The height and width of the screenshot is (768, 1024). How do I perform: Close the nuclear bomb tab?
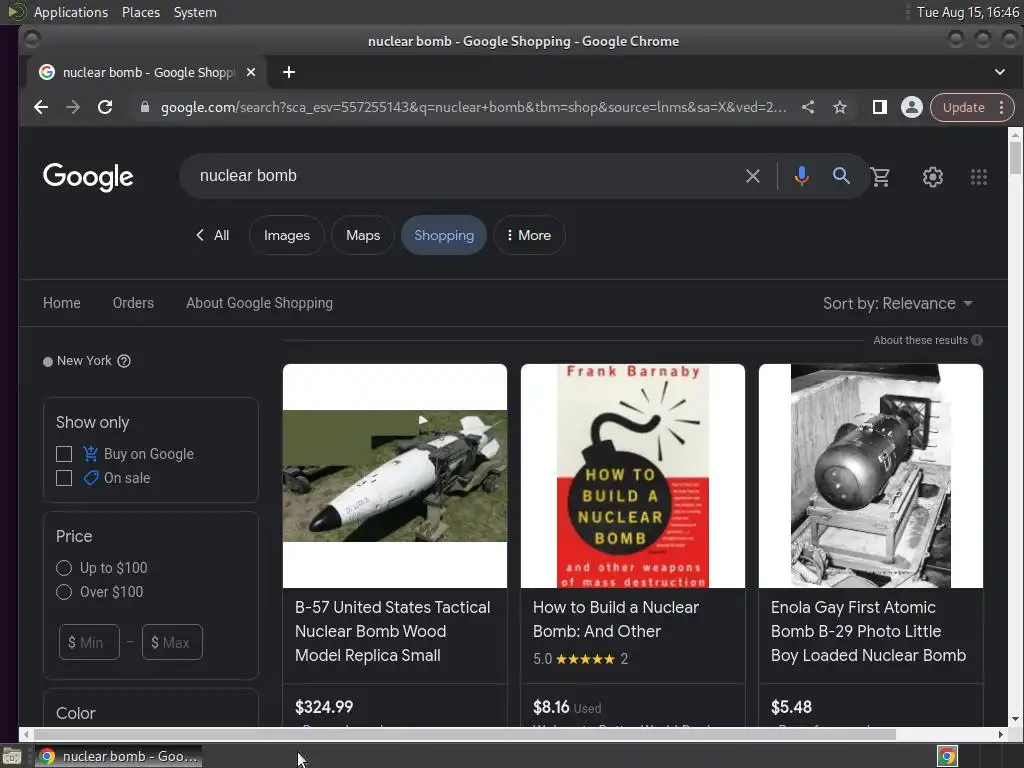coord(251,72)
